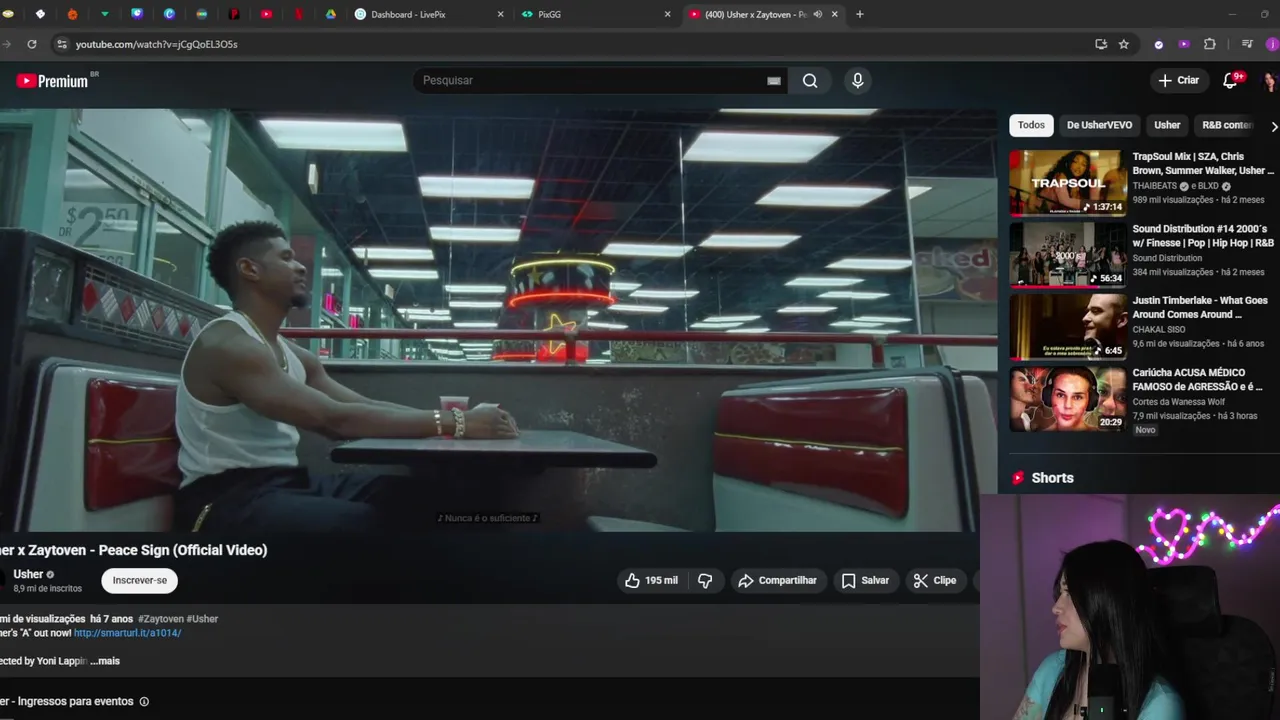Click the Sound Distribution channel name

[x=1167, y=258]
